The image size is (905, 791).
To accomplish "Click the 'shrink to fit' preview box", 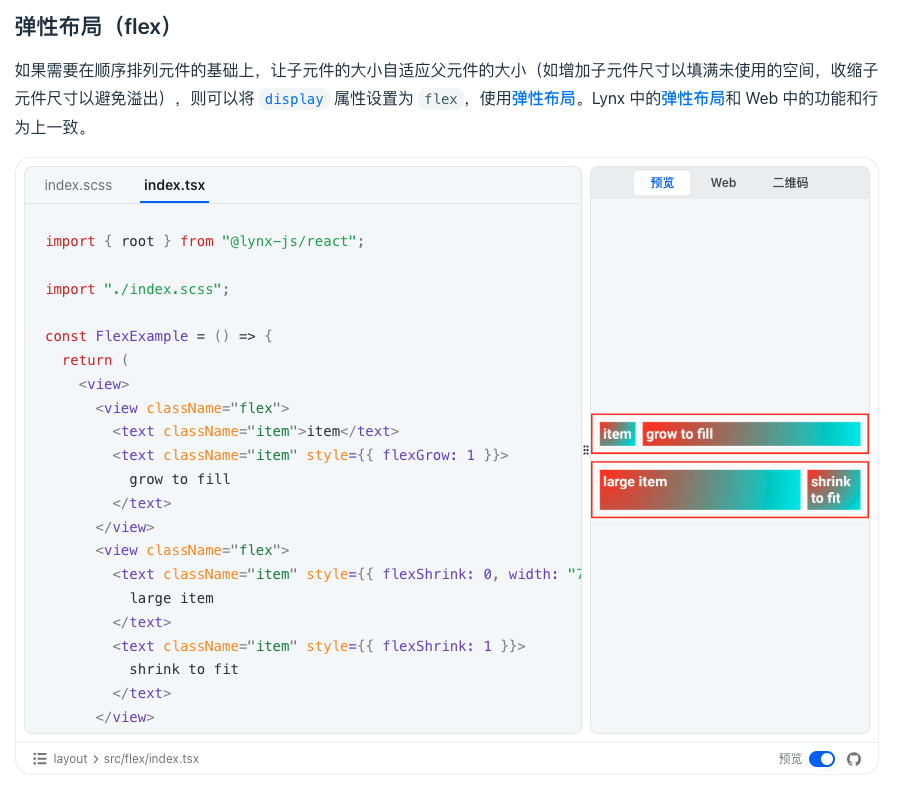I will pos(833,490).
